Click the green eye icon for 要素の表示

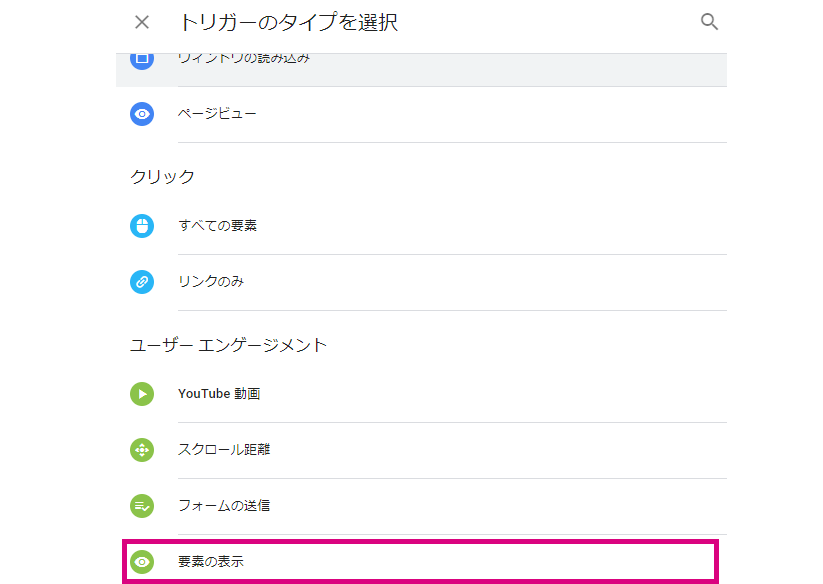tap(142, 562)
